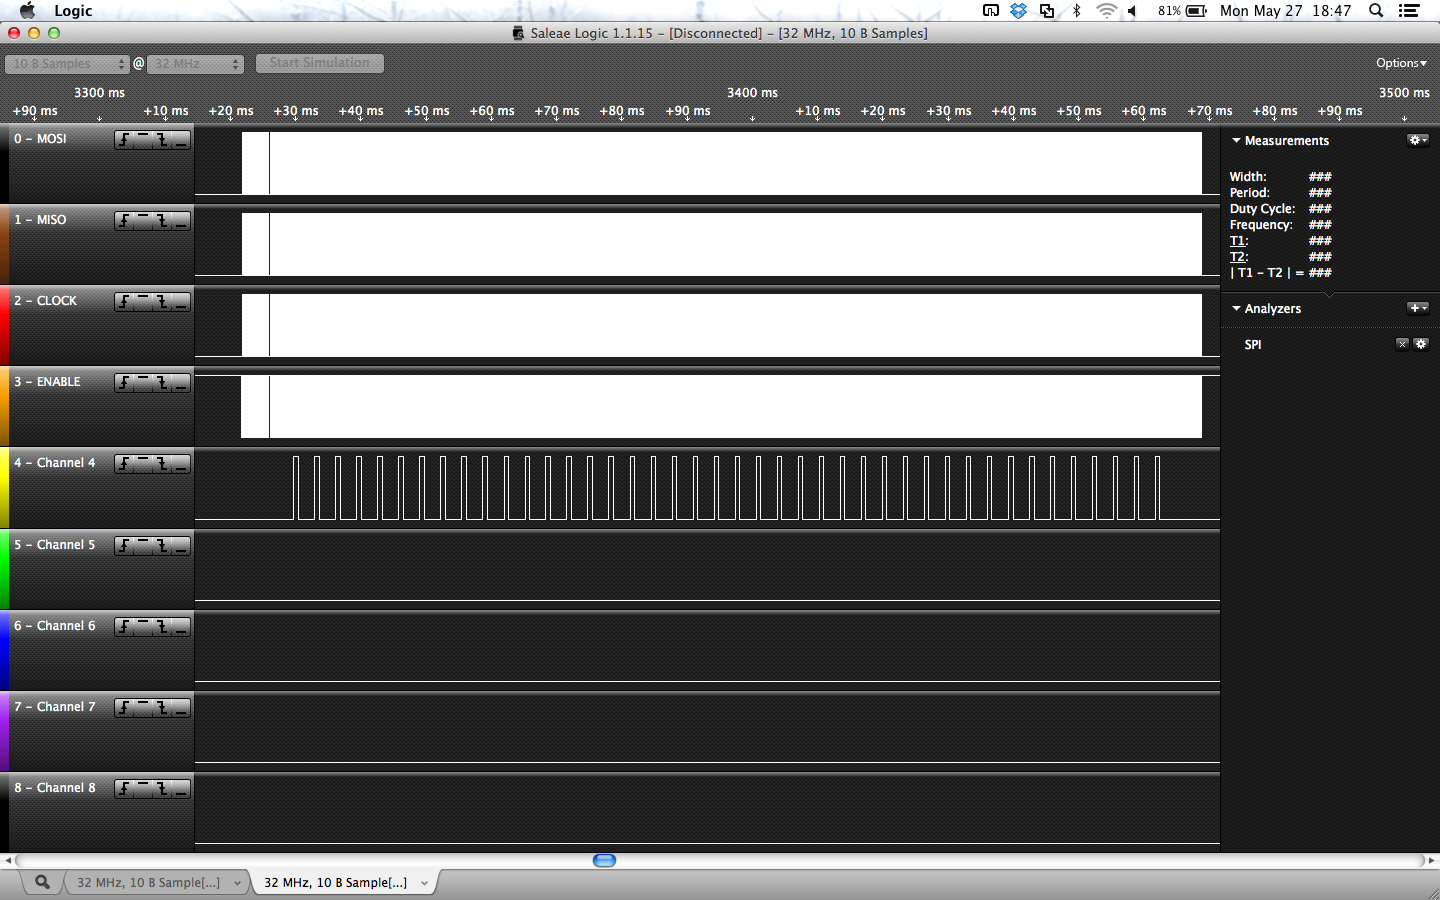Click the Channel 6 blue color strip
This screenshot has width=1440, height=900.
click(4, 650)
